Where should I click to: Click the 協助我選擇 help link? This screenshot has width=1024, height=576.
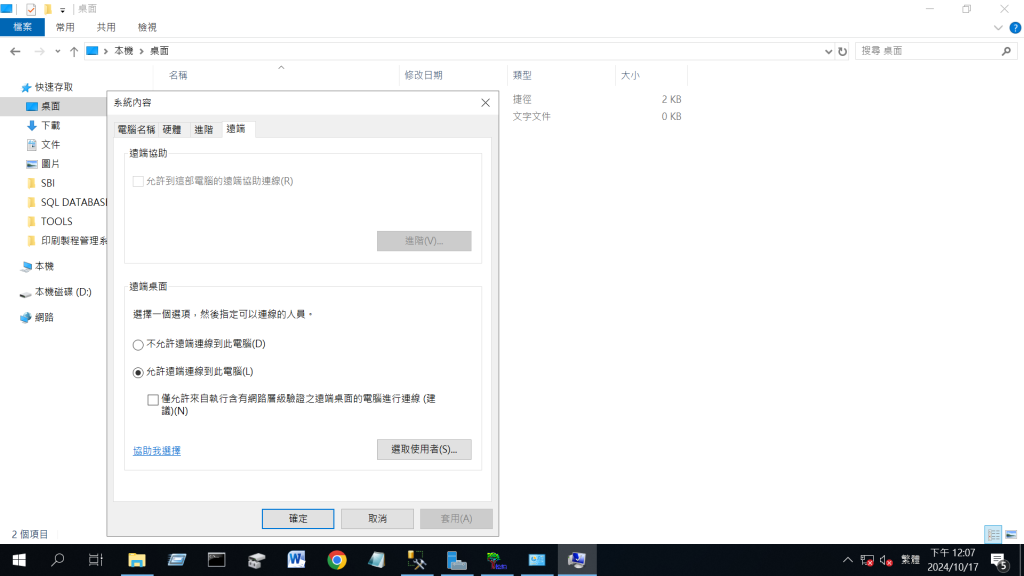click(157, 451)
